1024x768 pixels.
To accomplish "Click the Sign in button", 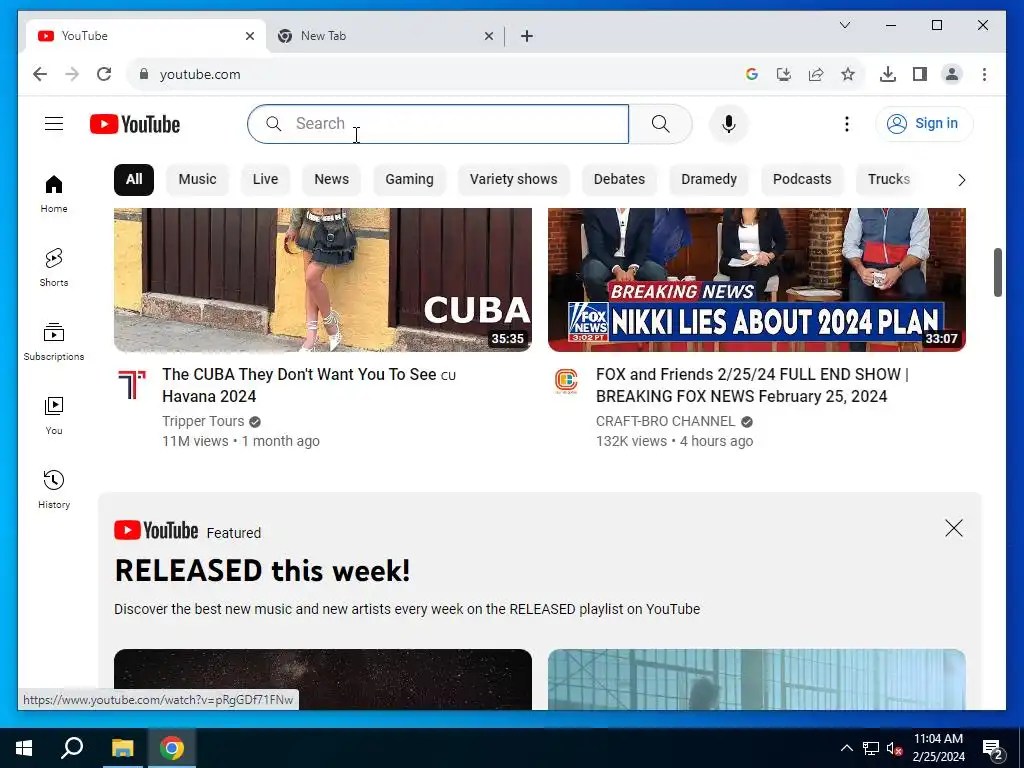I will (923, 123).
